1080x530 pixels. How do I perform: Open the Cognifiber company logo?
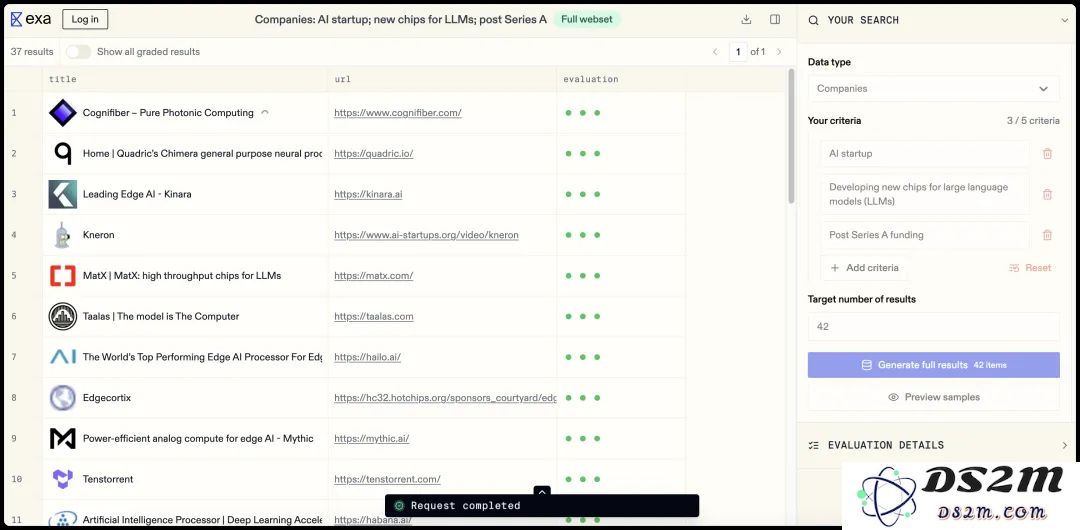(x=63, y=112)
